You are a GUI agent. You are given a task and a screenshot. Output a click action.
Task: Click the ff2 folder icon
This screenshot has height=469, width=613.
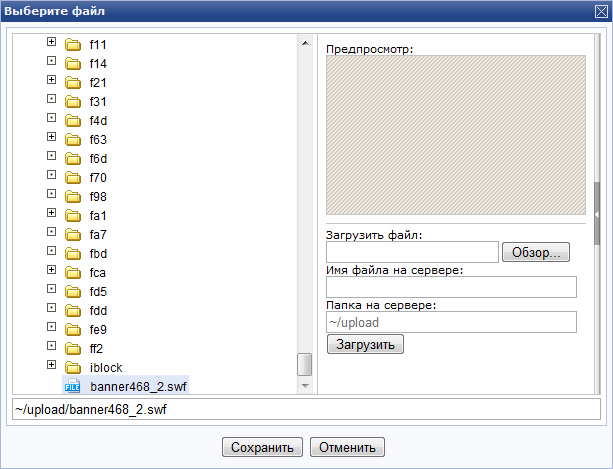tap(73, 349)
